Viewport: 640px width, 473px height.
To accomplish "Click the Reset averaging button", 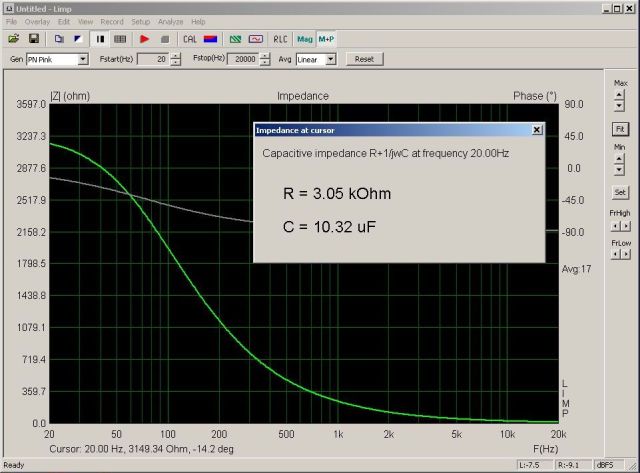I will tap(364, 59).
